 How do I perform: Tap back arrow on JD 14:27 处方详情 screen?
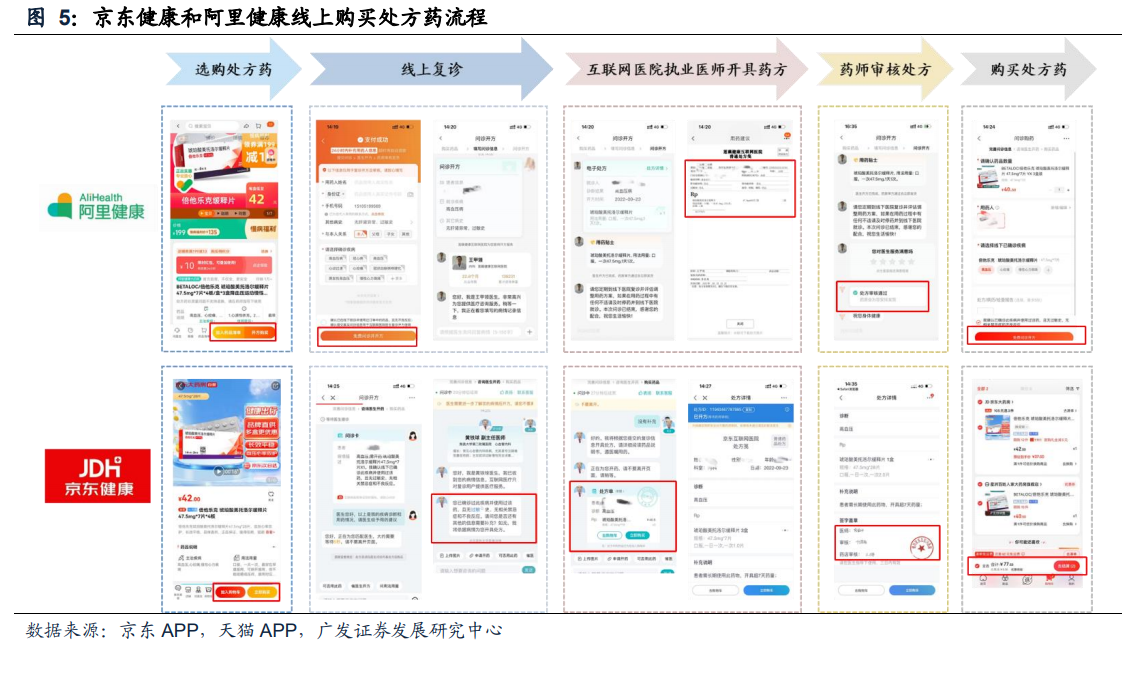coord(695,397)
